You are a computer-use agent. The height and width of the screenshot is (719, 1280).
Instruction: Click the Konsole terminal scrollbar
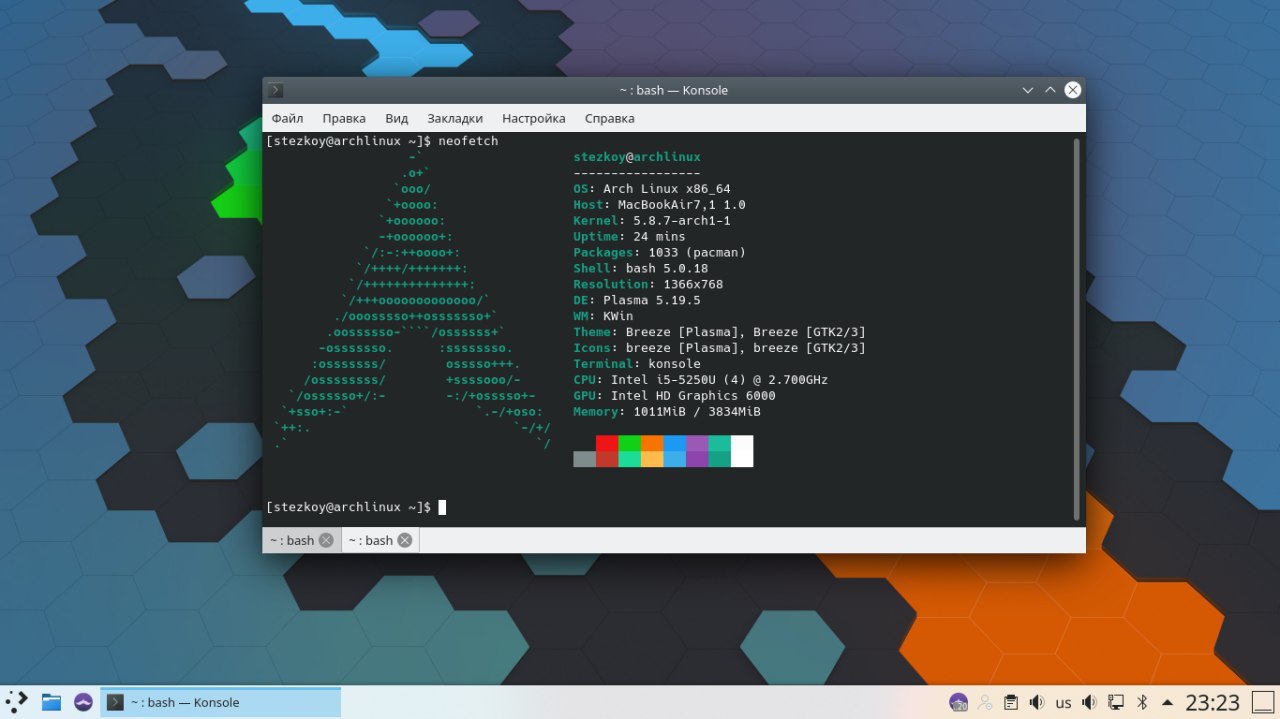pos(1077,329)
